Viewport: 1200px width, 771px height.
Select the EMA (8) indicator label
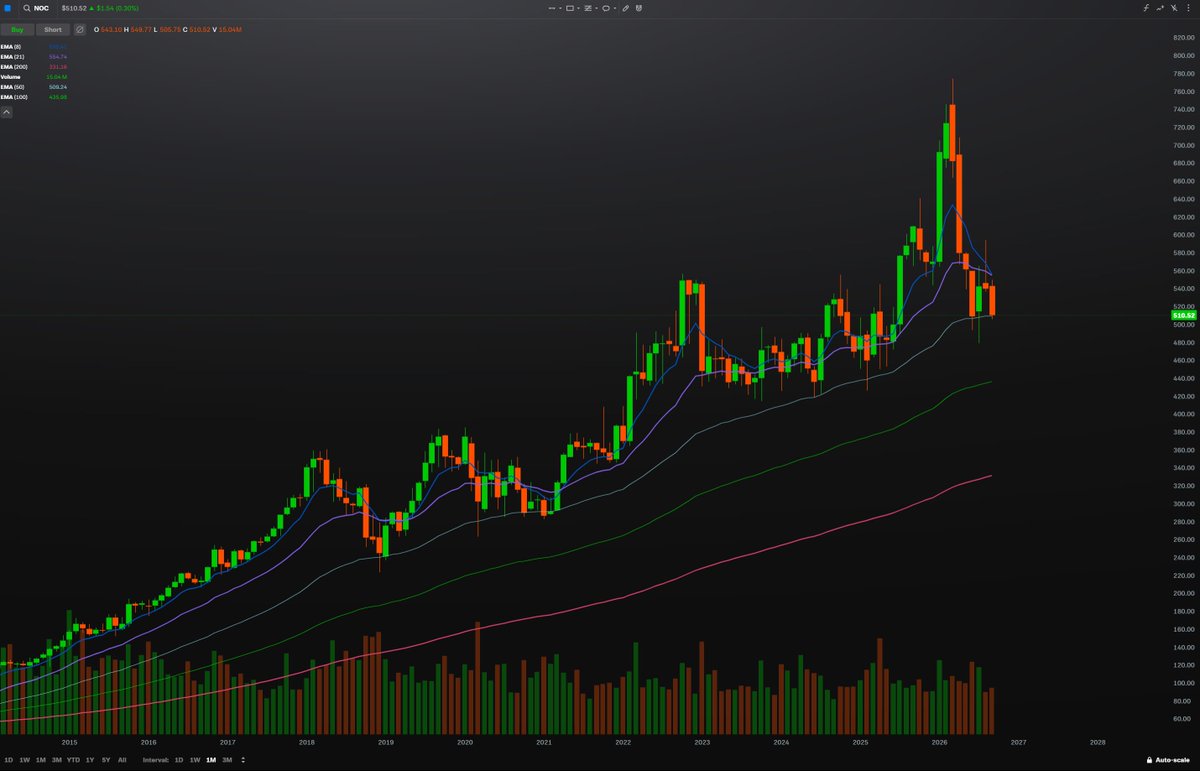click(11, 47)
